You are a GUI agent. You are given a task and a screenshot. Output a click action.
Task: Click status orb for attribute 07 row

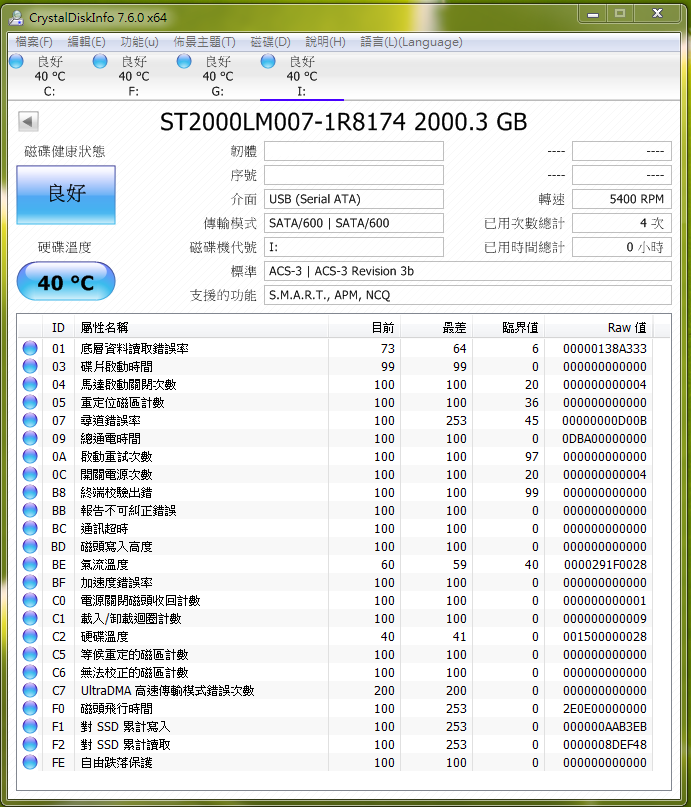pyautogui.click(x=30, y=420)
